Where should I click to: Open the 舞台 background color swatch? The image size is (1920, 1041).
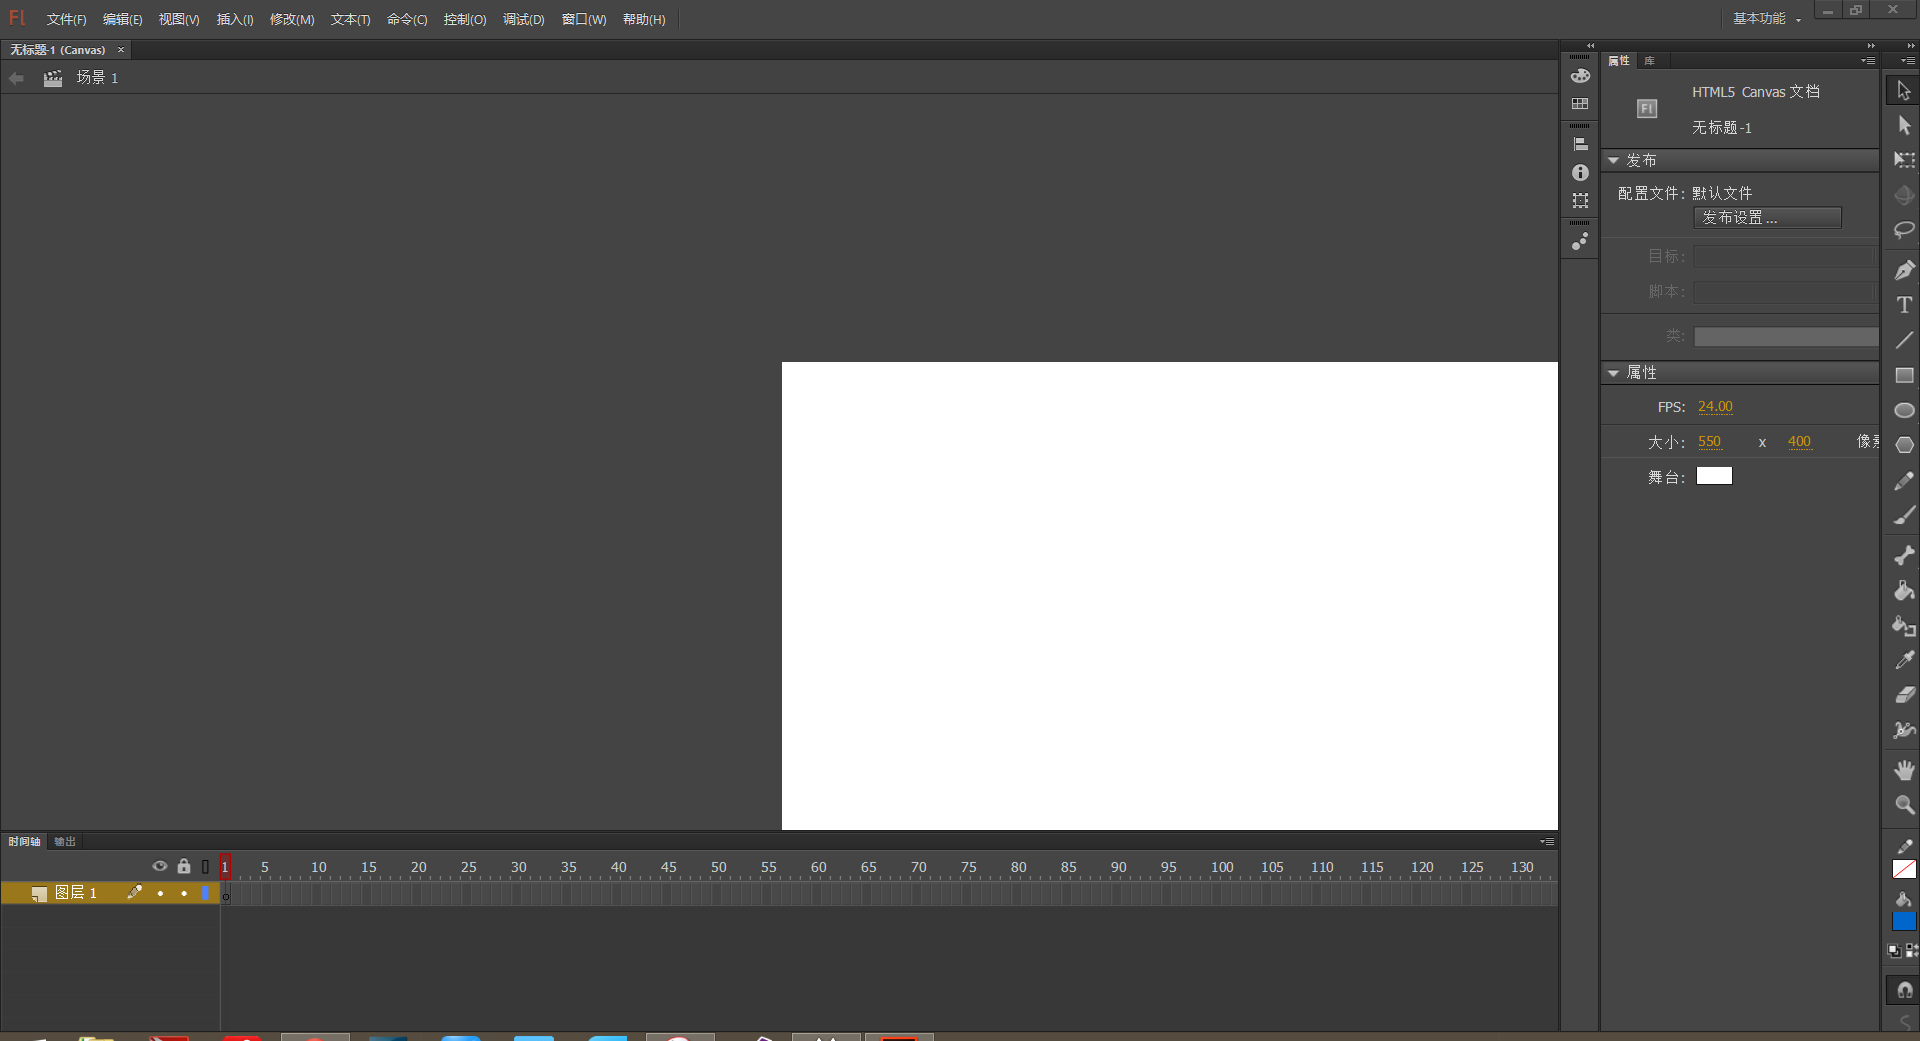(x=1713, y=476)
